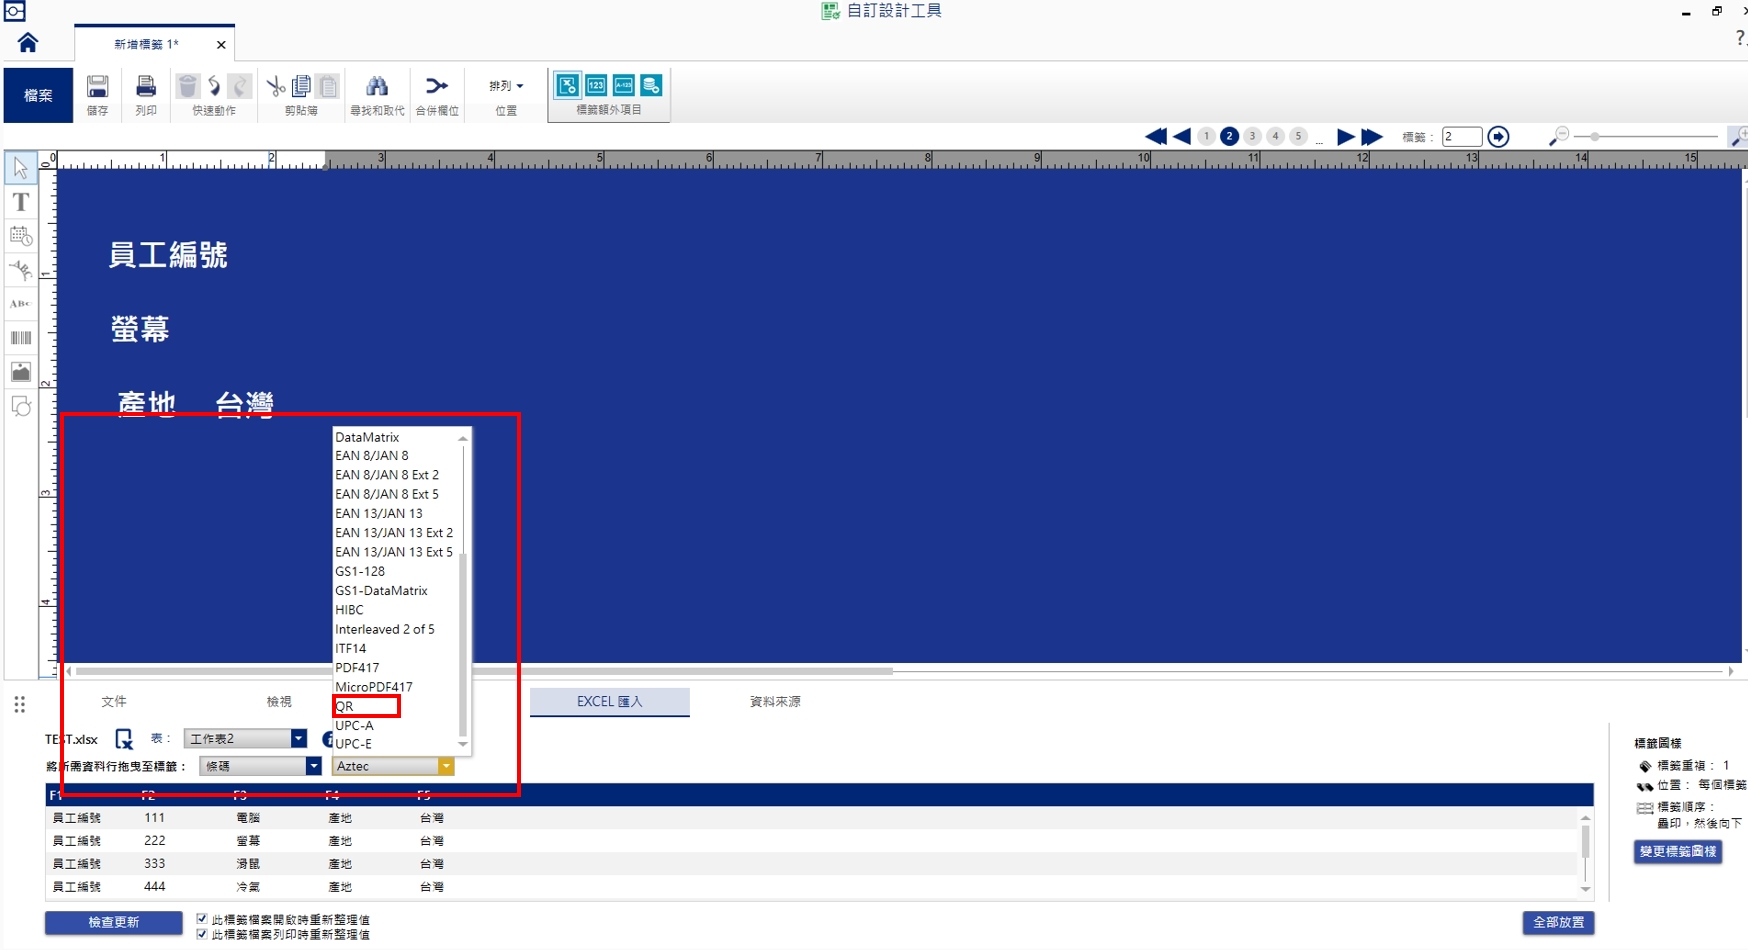This screenshot has height=950, width=1748.
Task: Select the pointer arrow tool
Action: tap(21, 168)
